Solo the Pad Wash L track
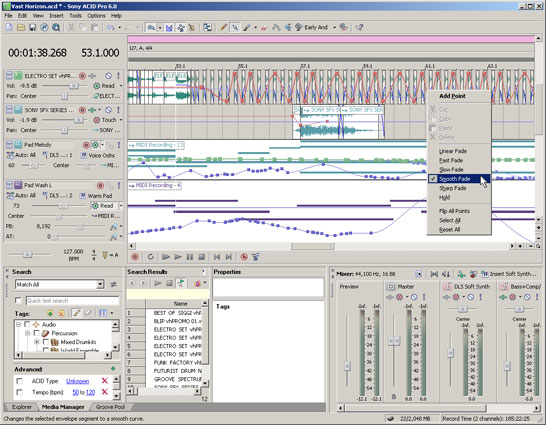The image size is (546, 425). [118, 185]
